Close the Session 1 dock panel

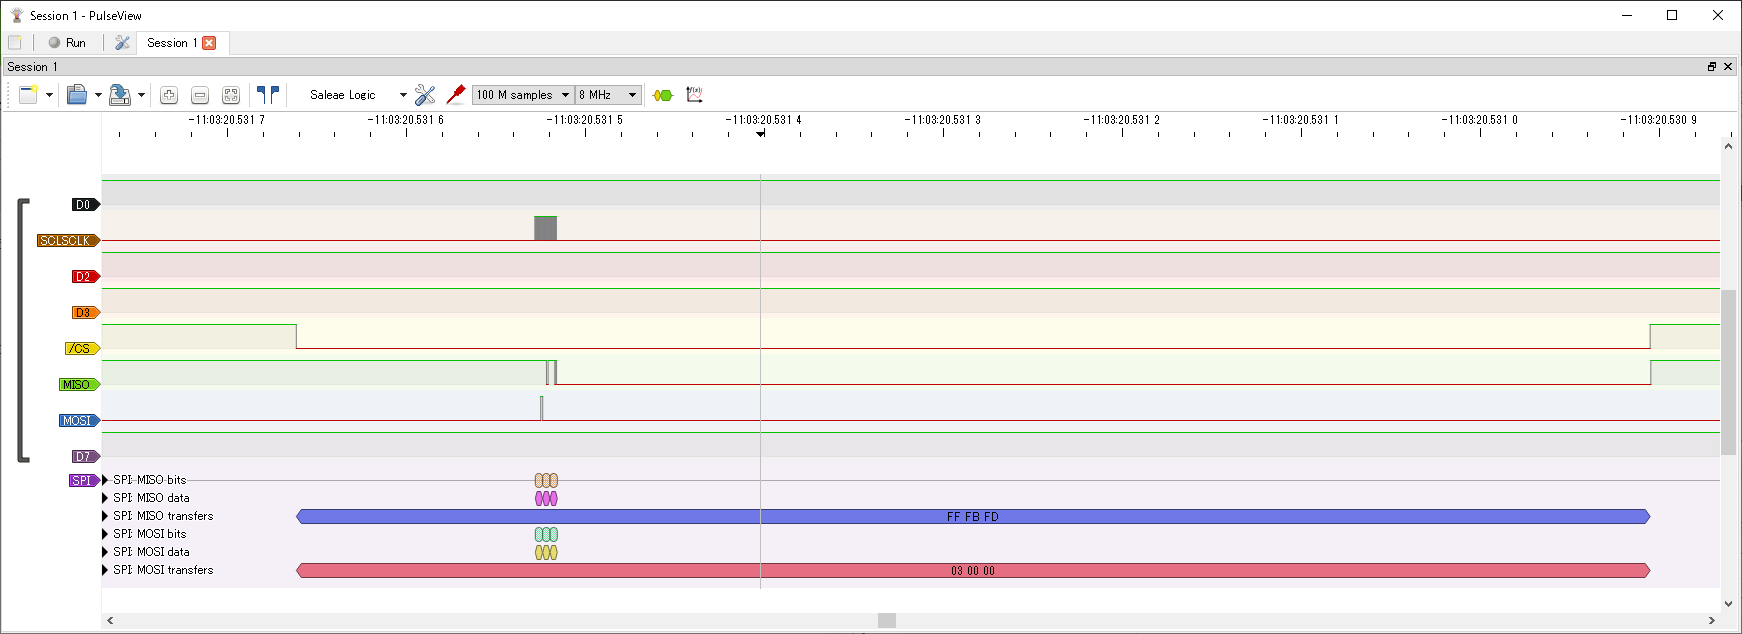1727,66
